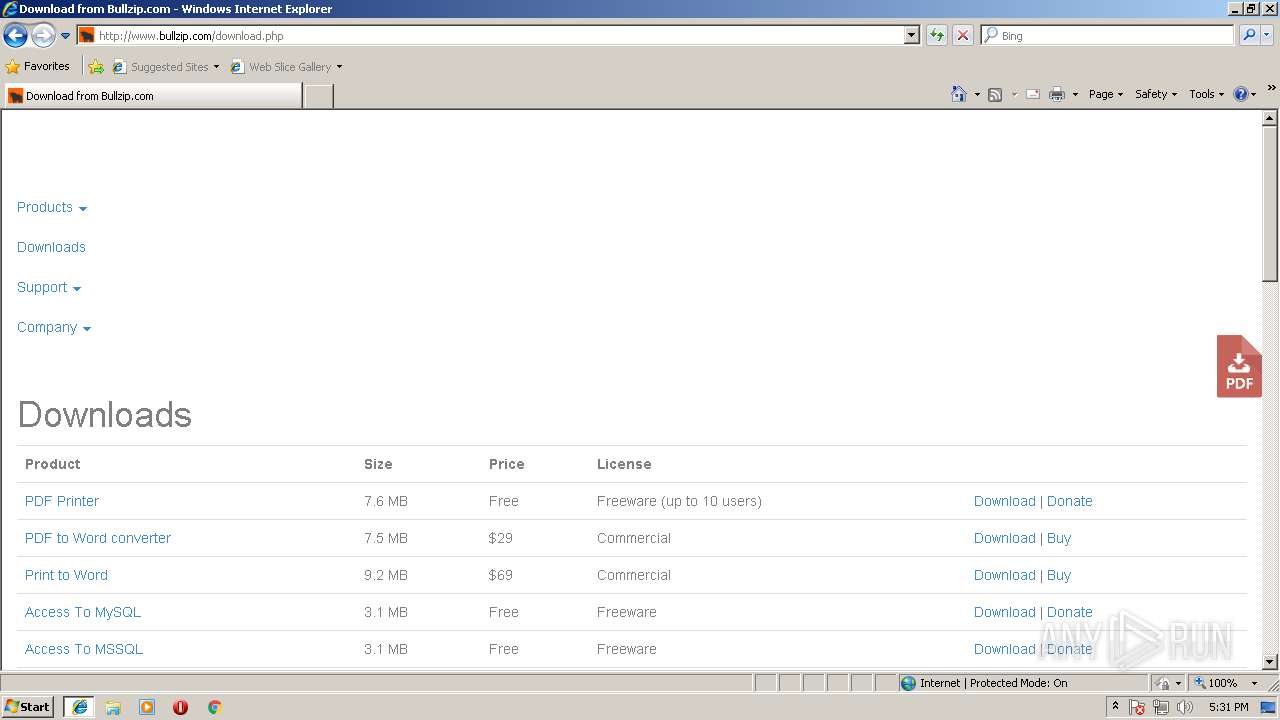
Task: Click the Internet Explorer taskbar icon
Action: [79, 707]
